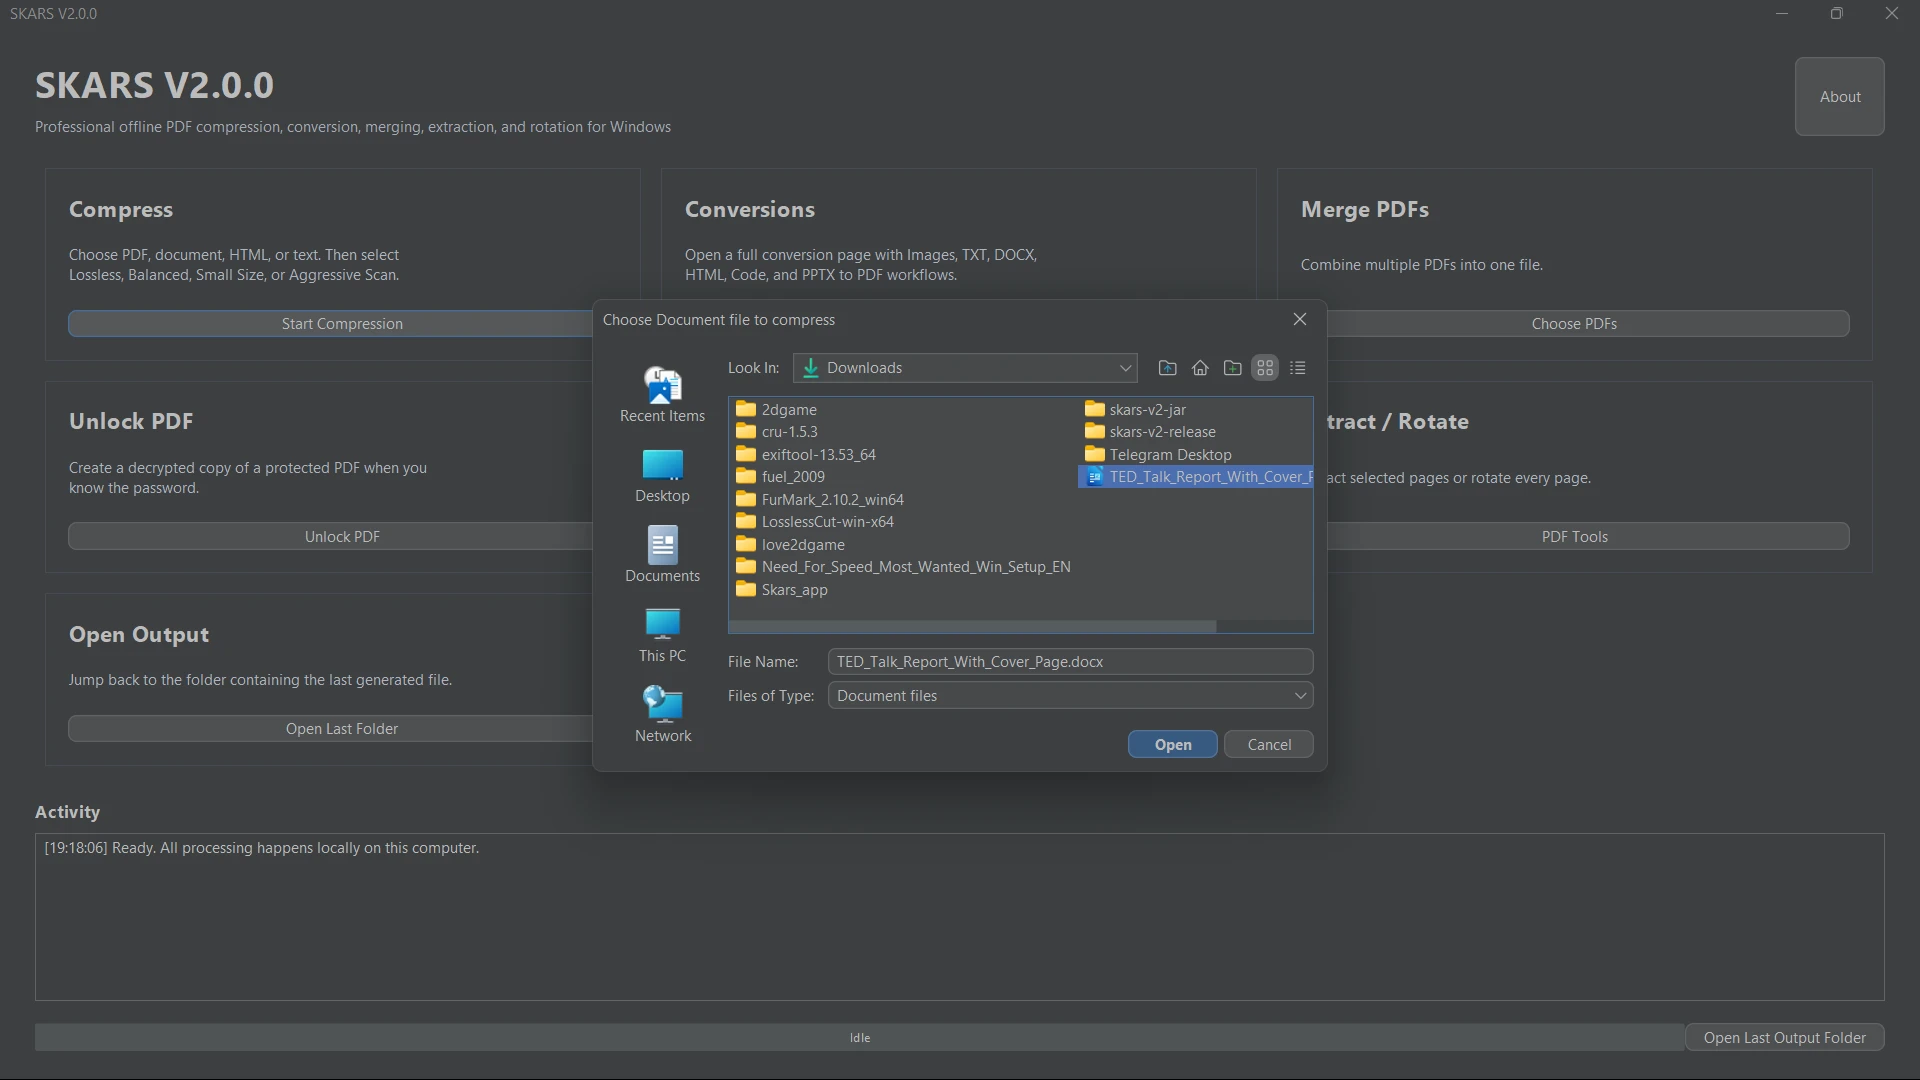Viewport: 1920px width, 1080px height.
Task: Close the Choose Document dialog
Action: click(1300, 319)
